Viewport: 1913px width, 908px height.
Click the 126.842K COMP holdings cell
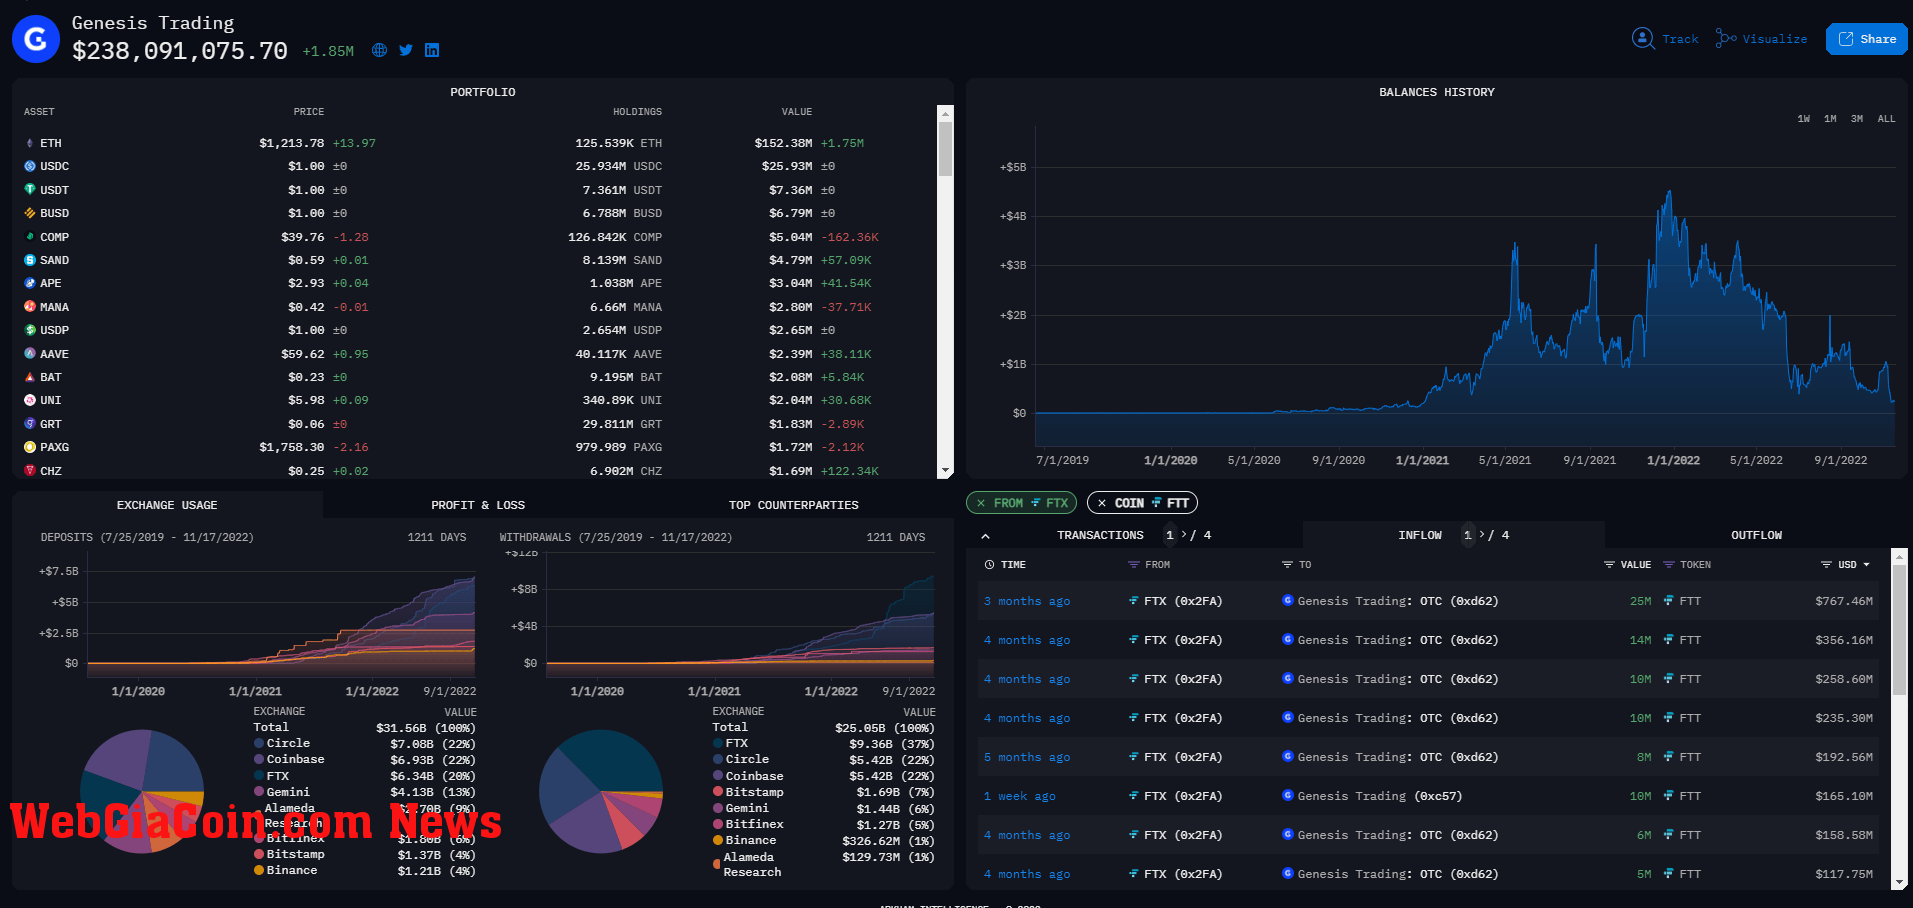click(x=615, y=237)
